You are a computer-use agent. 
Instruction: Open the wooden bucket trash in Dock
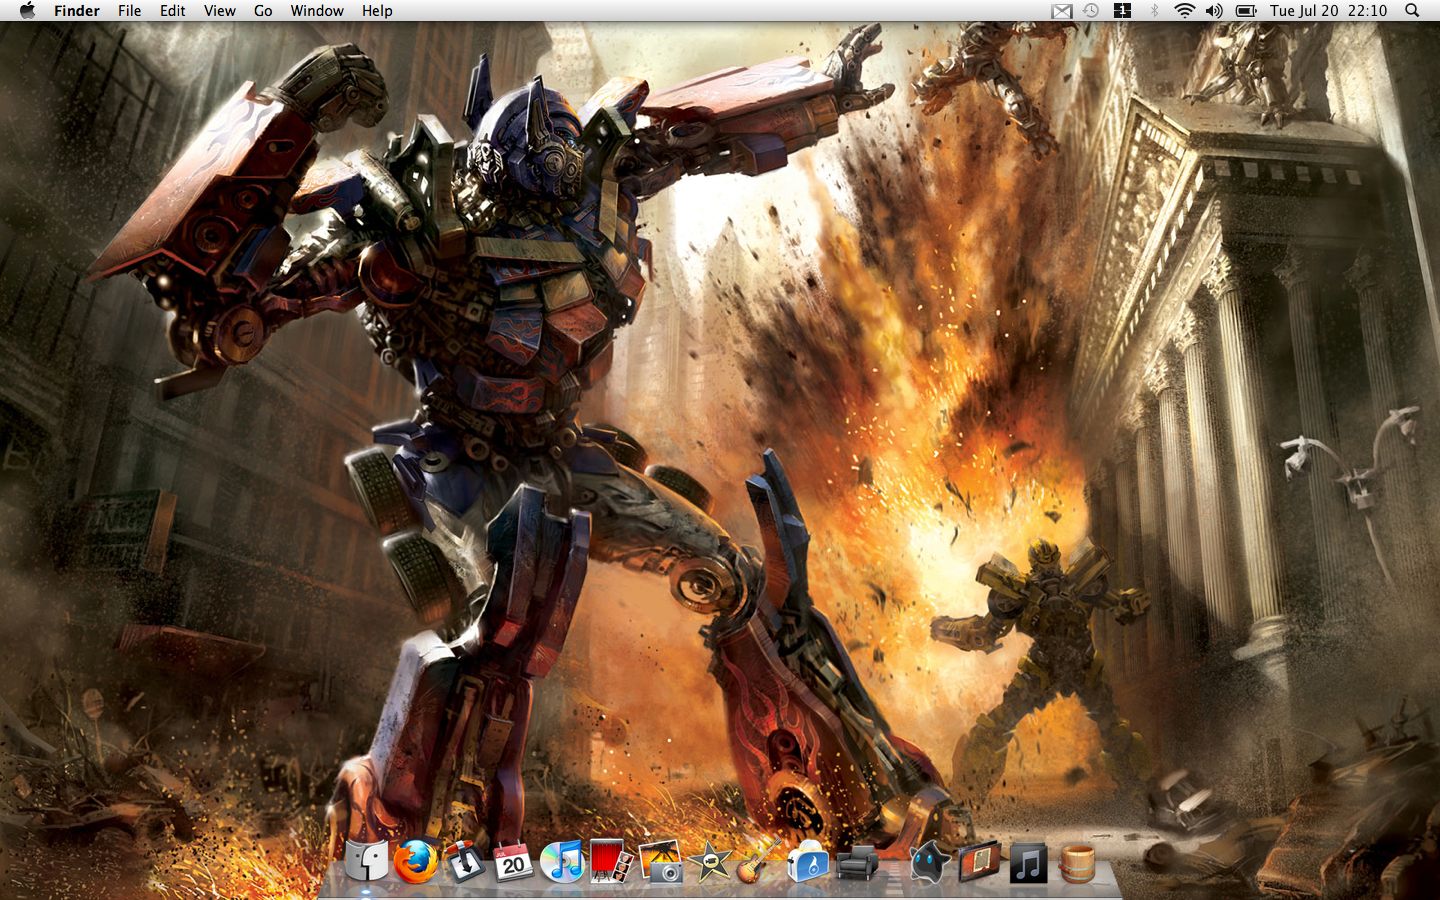1077,863
